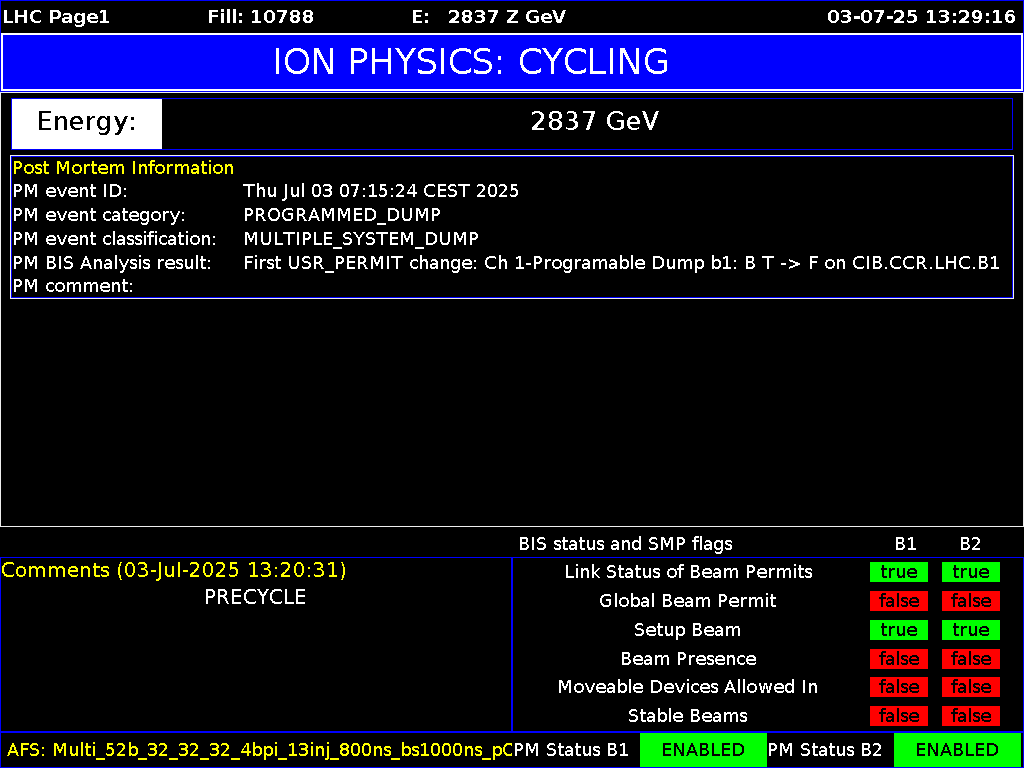Click the Stable Beams label

pos(688,716)
